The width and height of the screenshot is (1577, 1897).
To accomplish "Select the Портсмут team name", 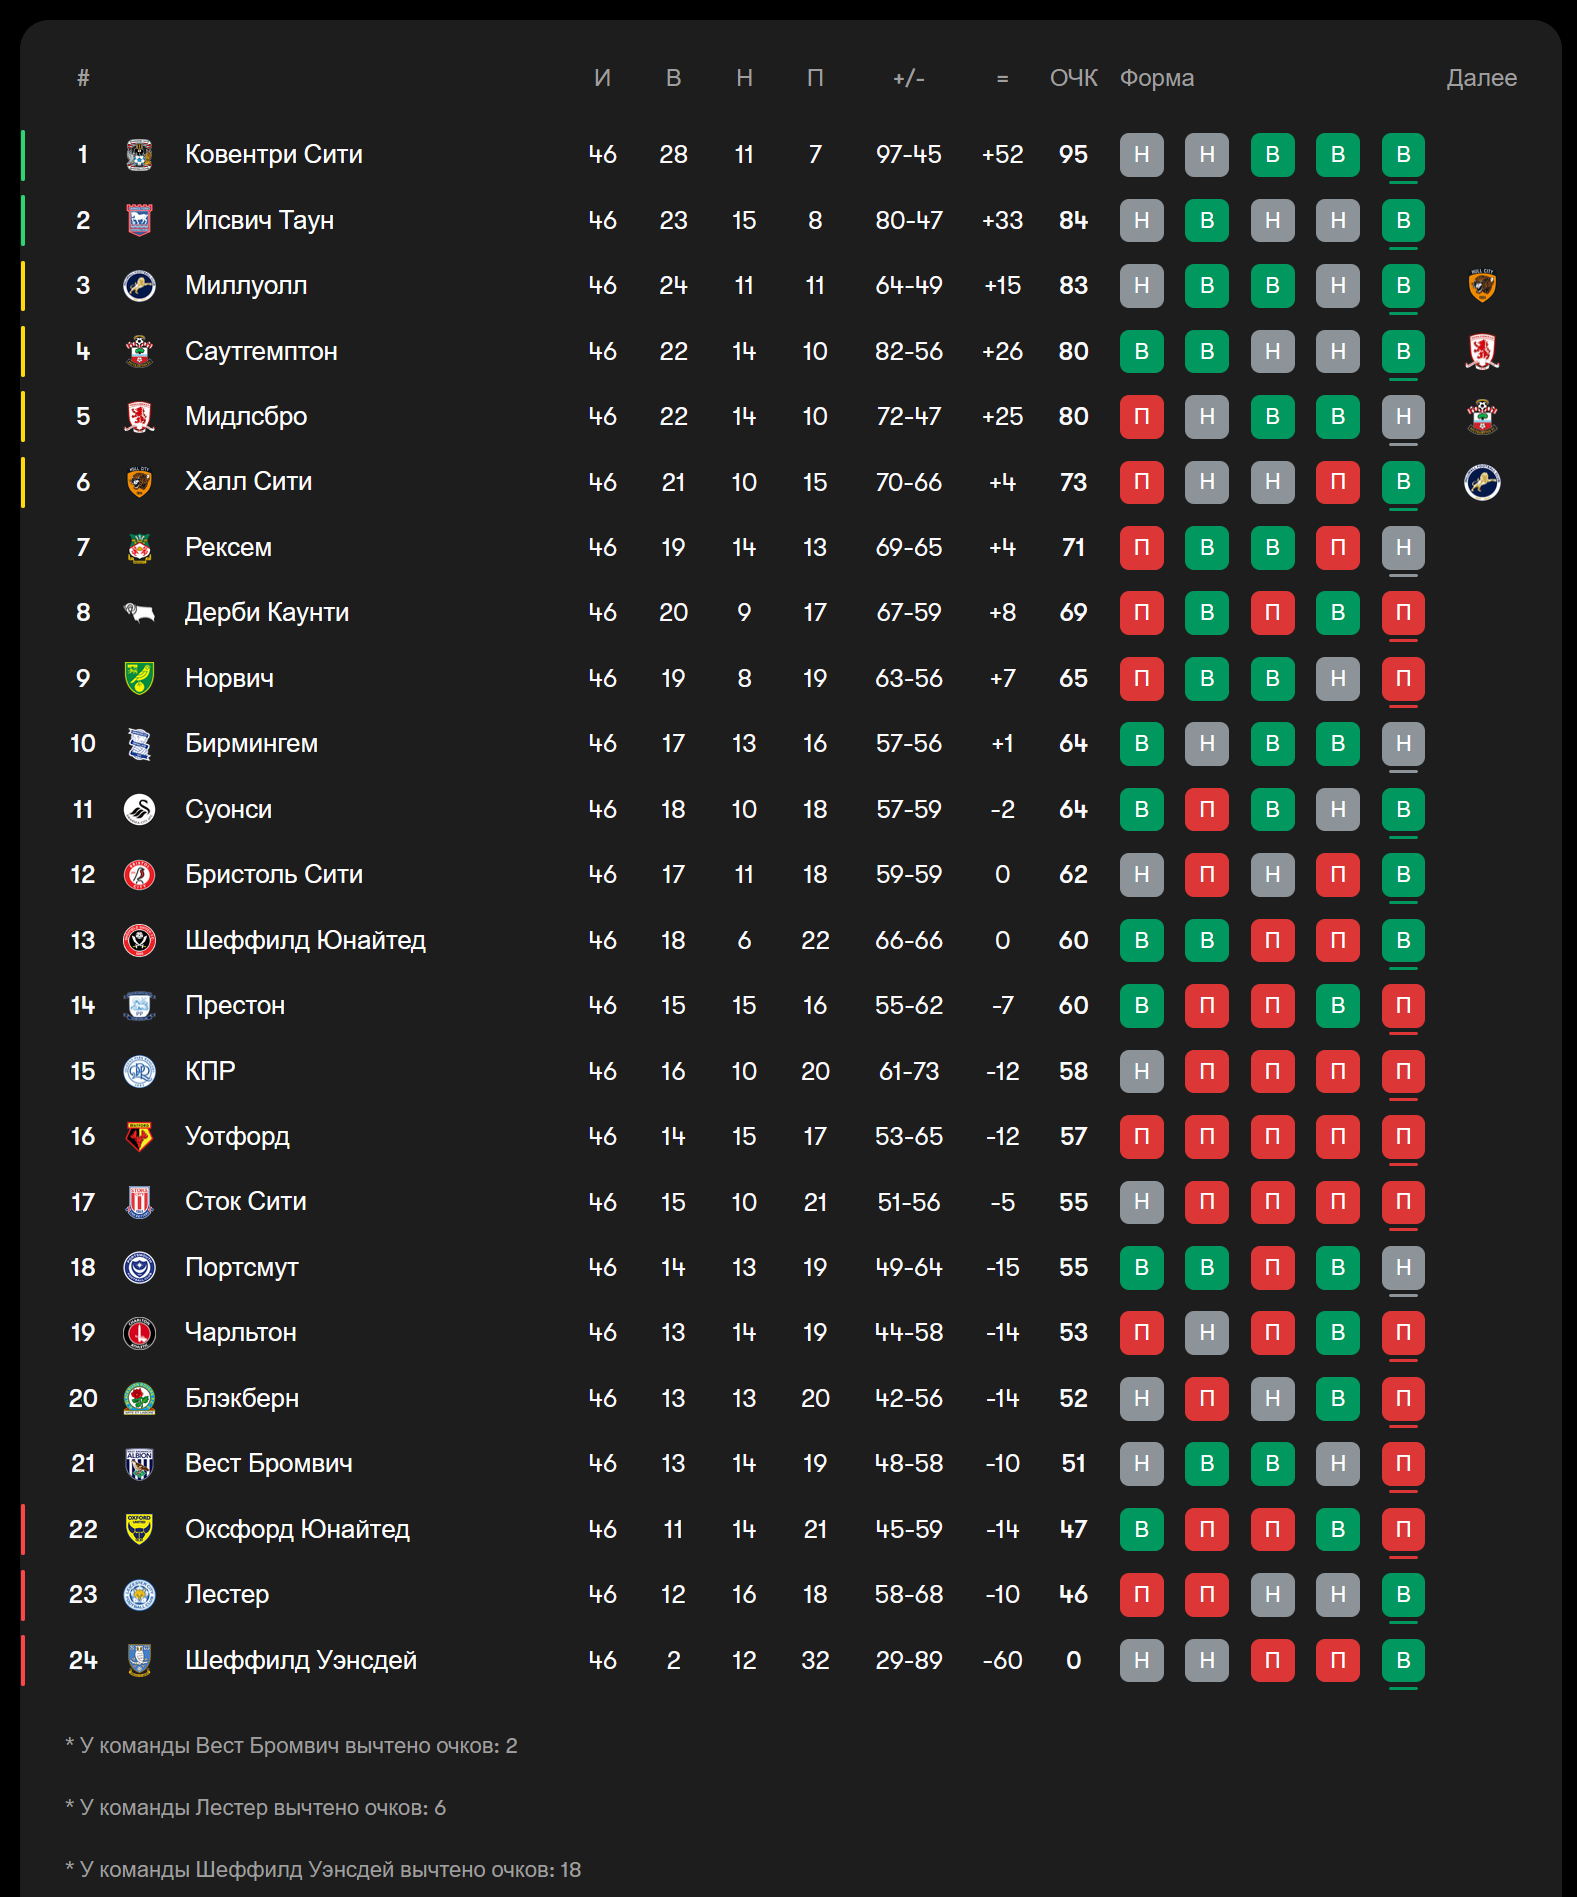I will (x=242, y=1267).
